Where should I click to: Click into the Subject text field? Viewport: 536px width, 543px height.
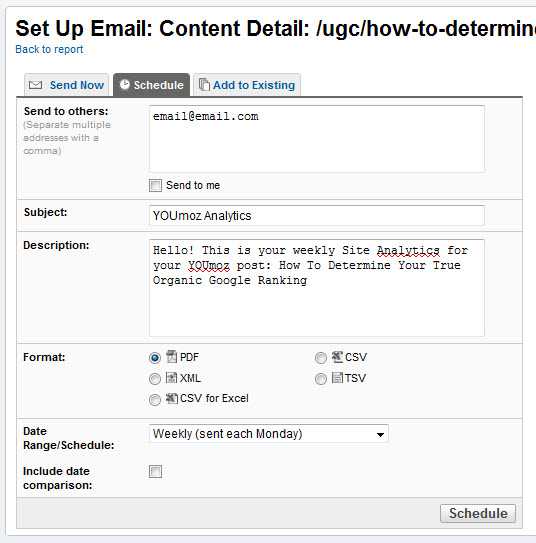(x=317, y=215)
